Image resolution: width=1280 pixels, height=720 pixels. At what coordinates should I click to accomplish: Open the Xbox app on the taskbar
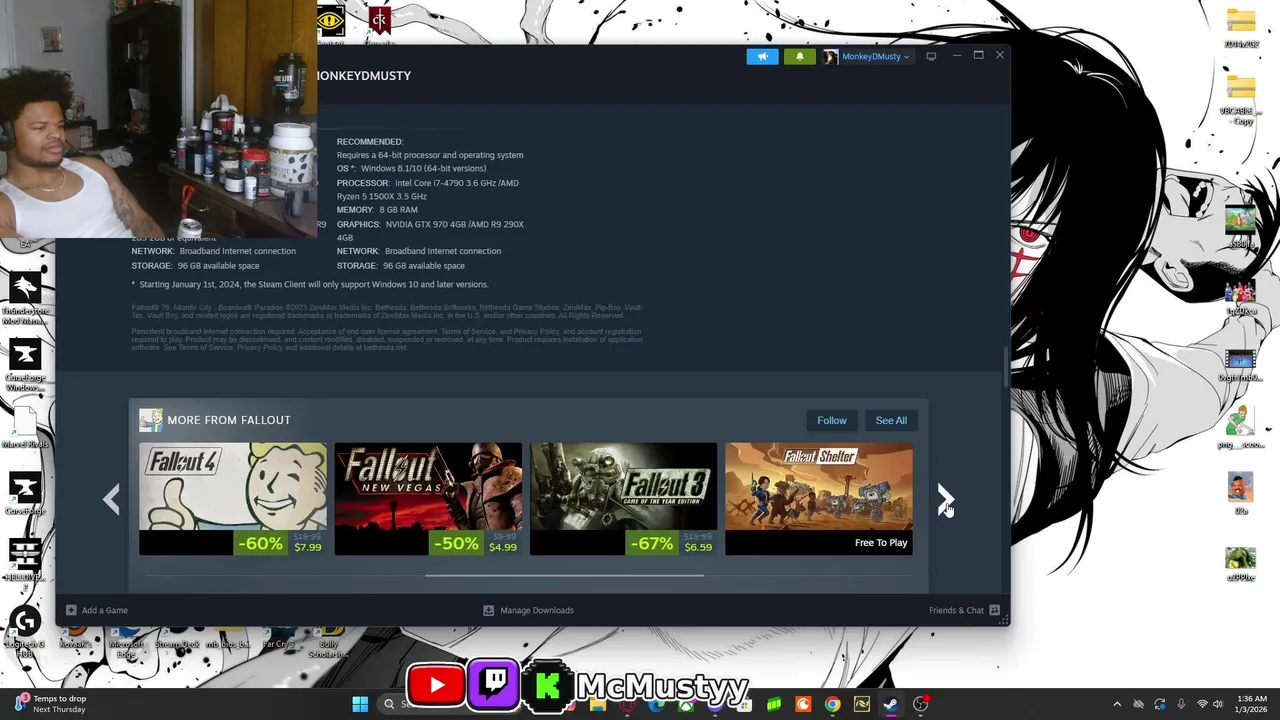pos(686,704)
